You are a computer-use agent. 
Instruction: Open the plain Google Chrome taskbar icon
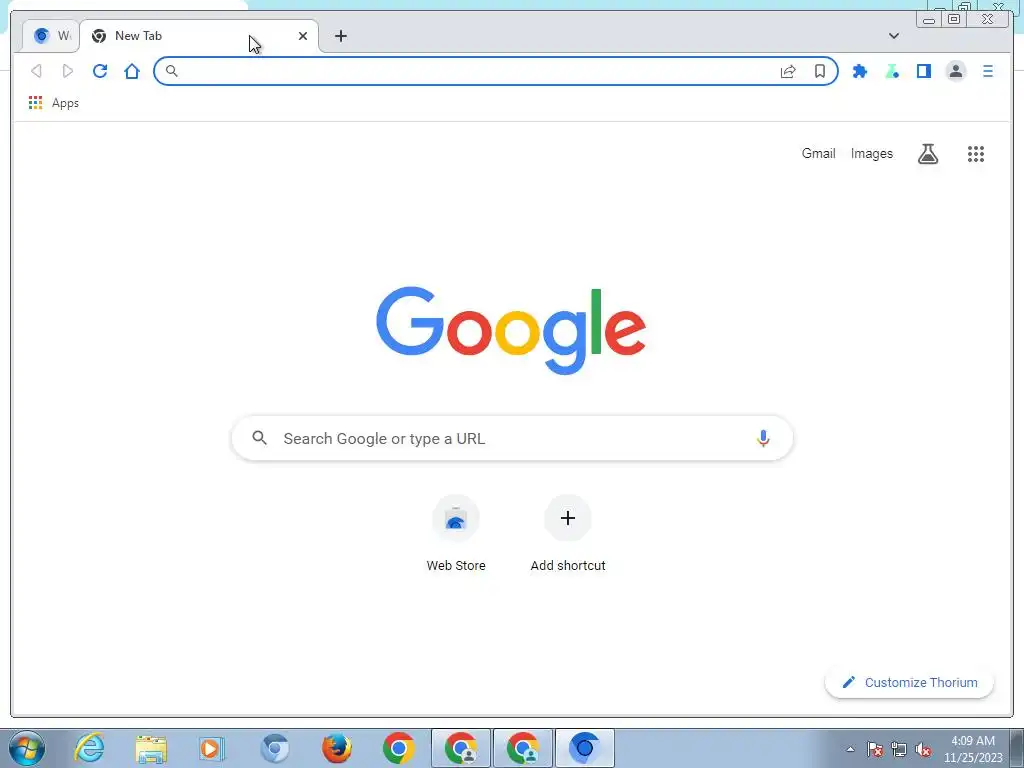coord(398,748)
